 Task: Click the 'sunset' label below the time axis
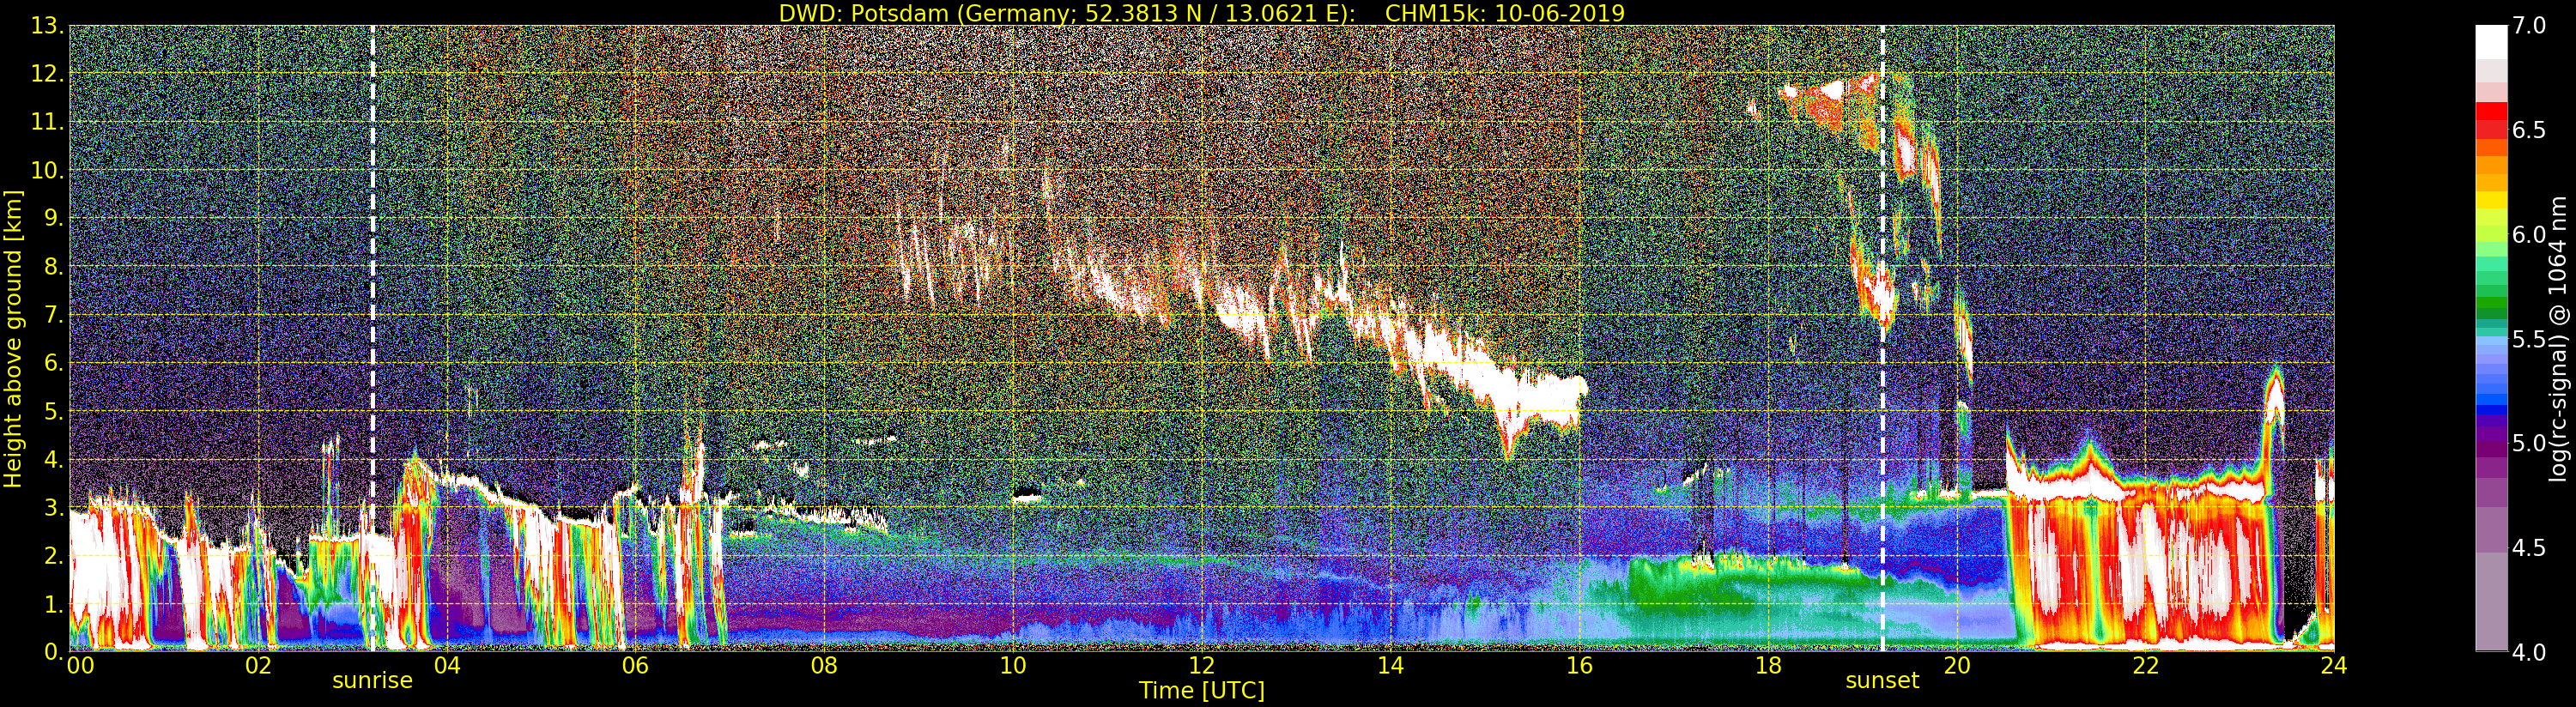point(1882,681)
